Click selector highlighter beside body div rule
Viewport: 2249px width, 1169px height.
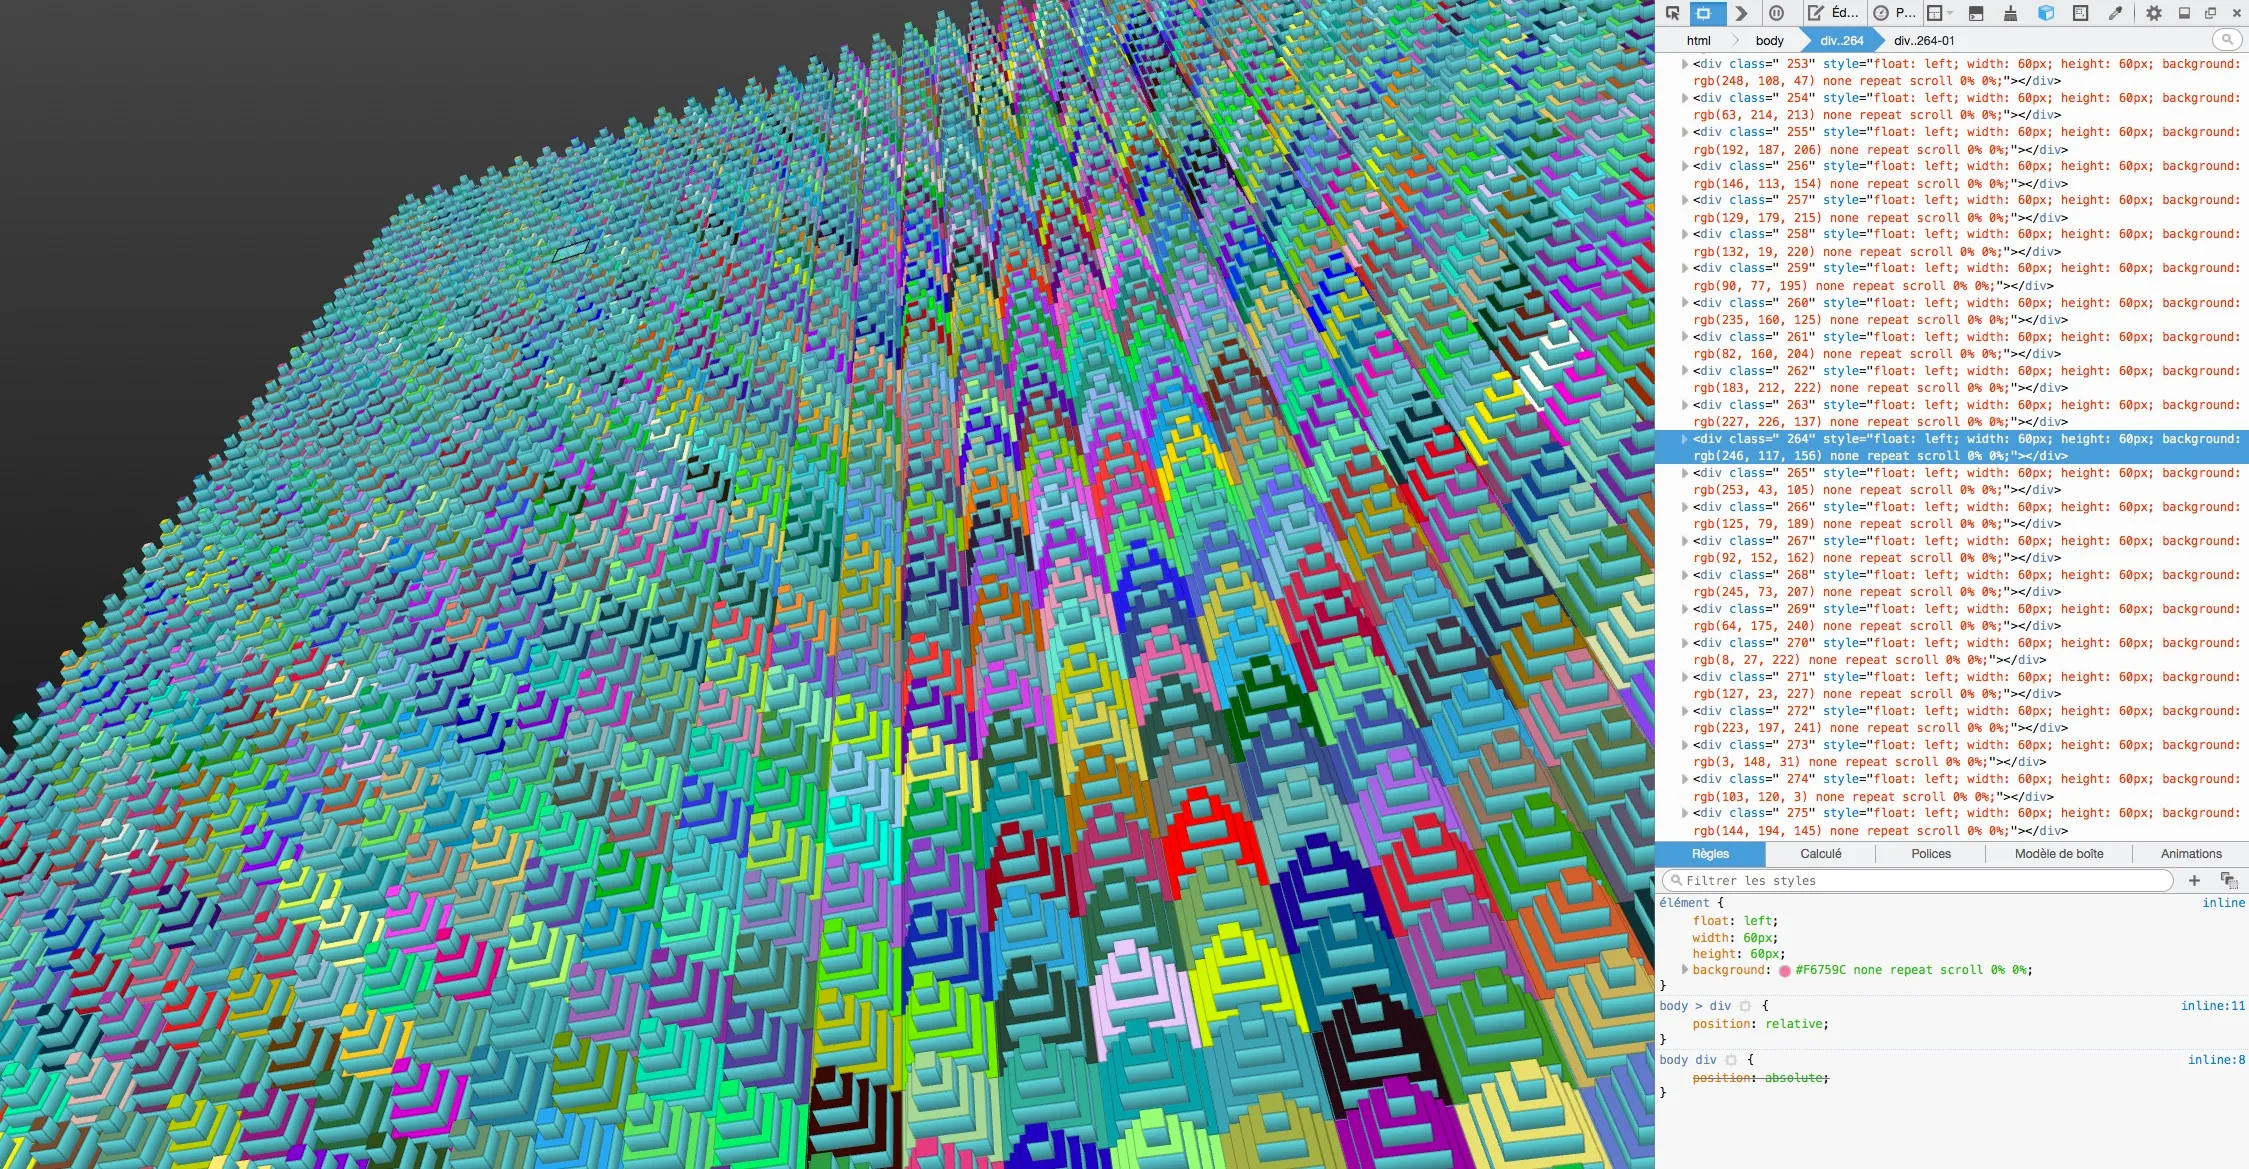click(1731, 1060)
